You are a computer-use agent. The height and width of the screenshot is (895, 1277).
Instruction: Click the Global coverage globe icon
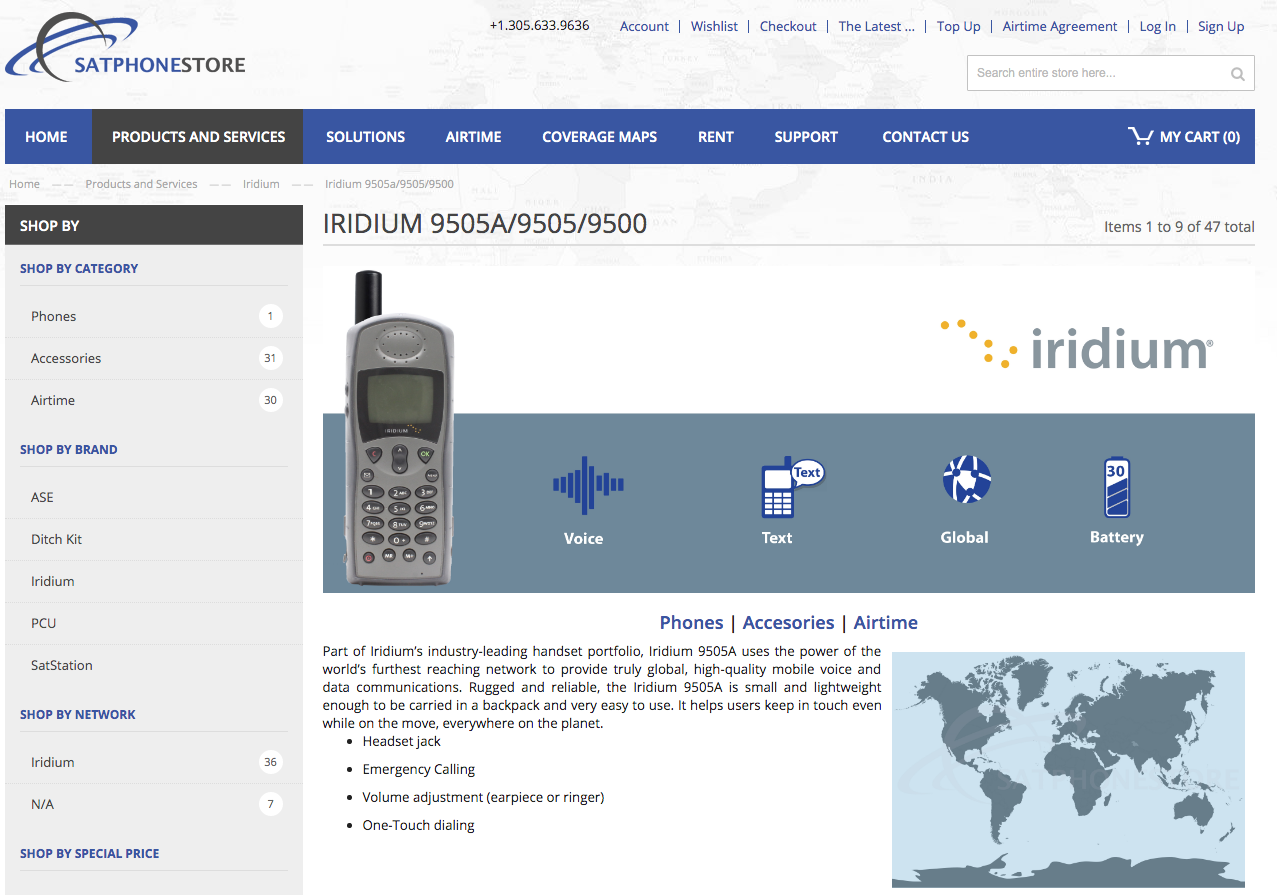coord(967,480)
